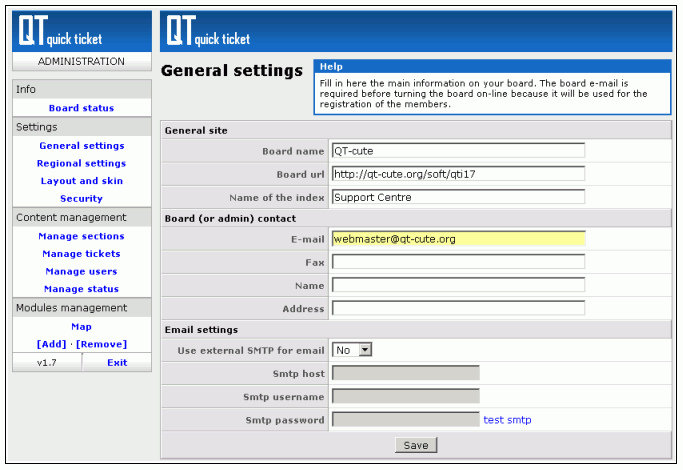Focus the Board name input field
This screenshot has width=683, height=470.
[458, 151]
